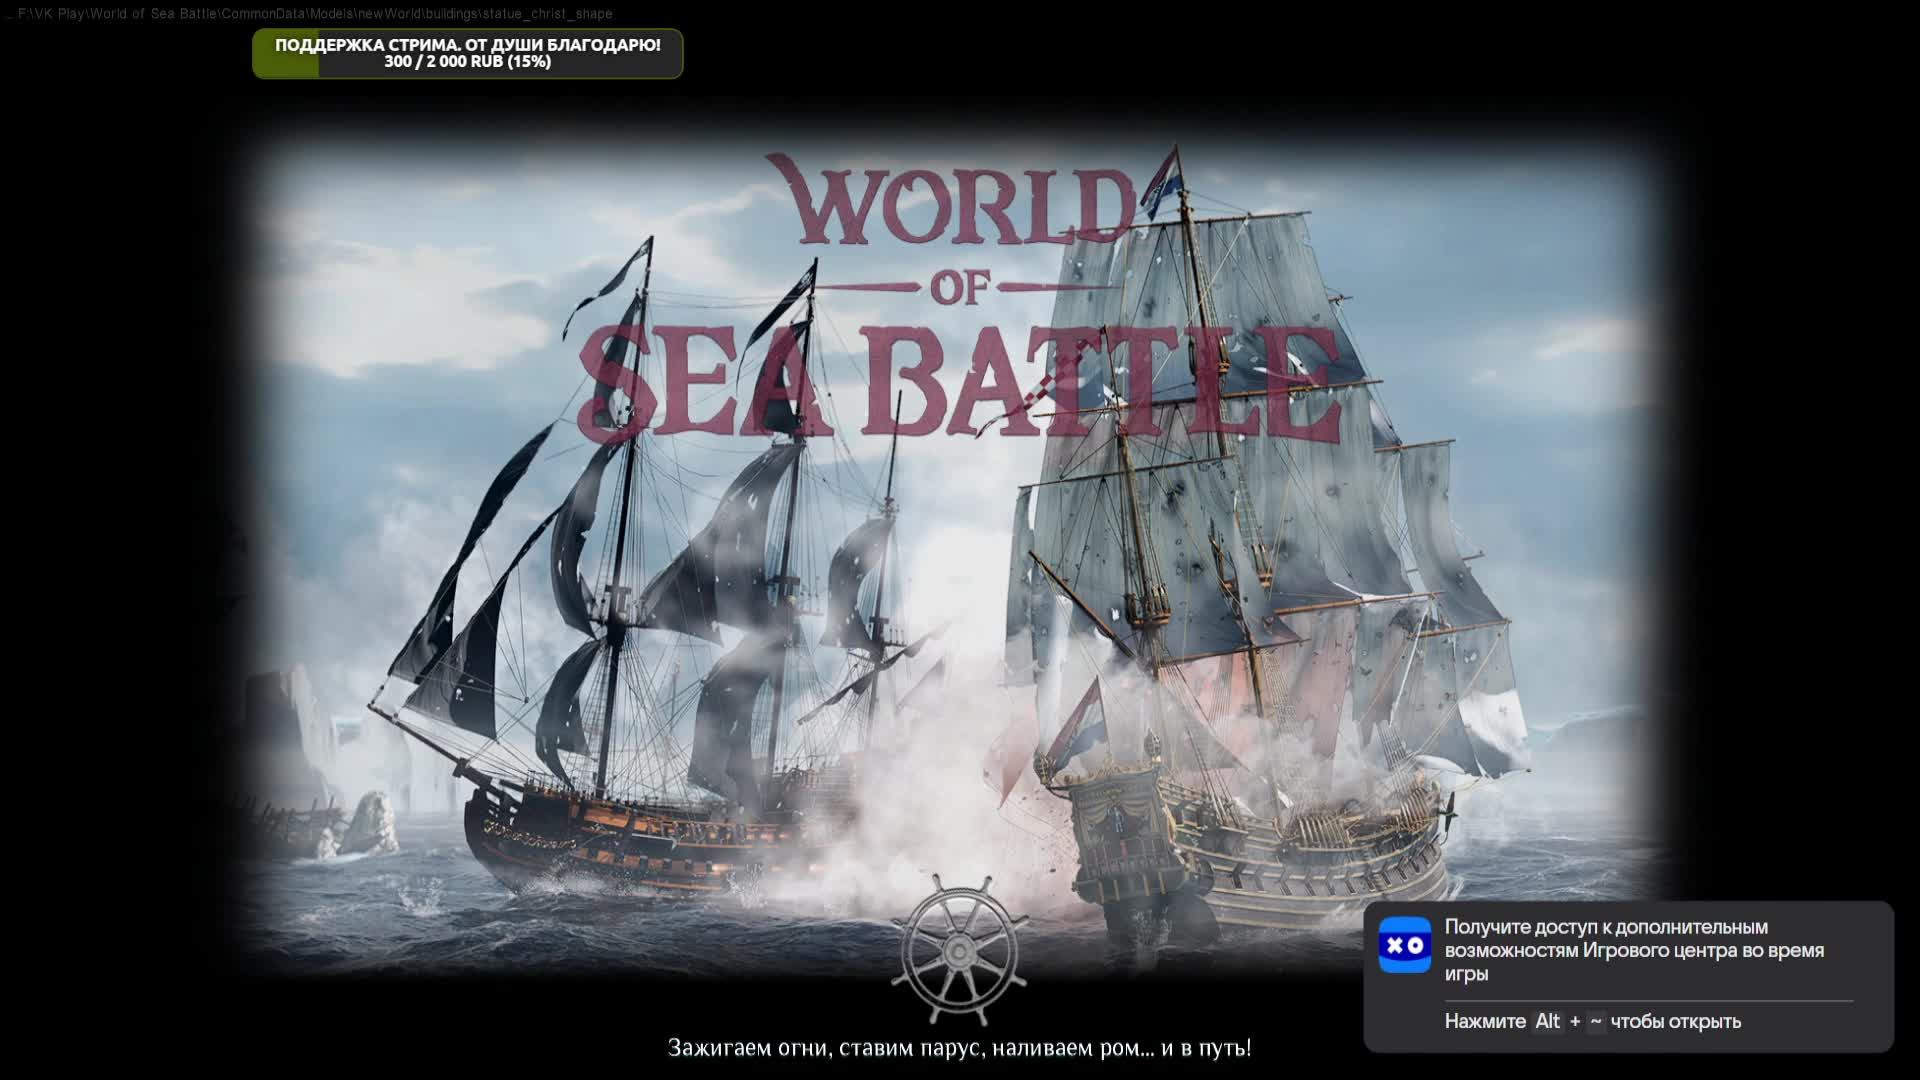Click the blue VK Play Game Center XO icon
Viewport: 1920px width, 1080px height.
pyautogui.click(x=1408, y=944)
